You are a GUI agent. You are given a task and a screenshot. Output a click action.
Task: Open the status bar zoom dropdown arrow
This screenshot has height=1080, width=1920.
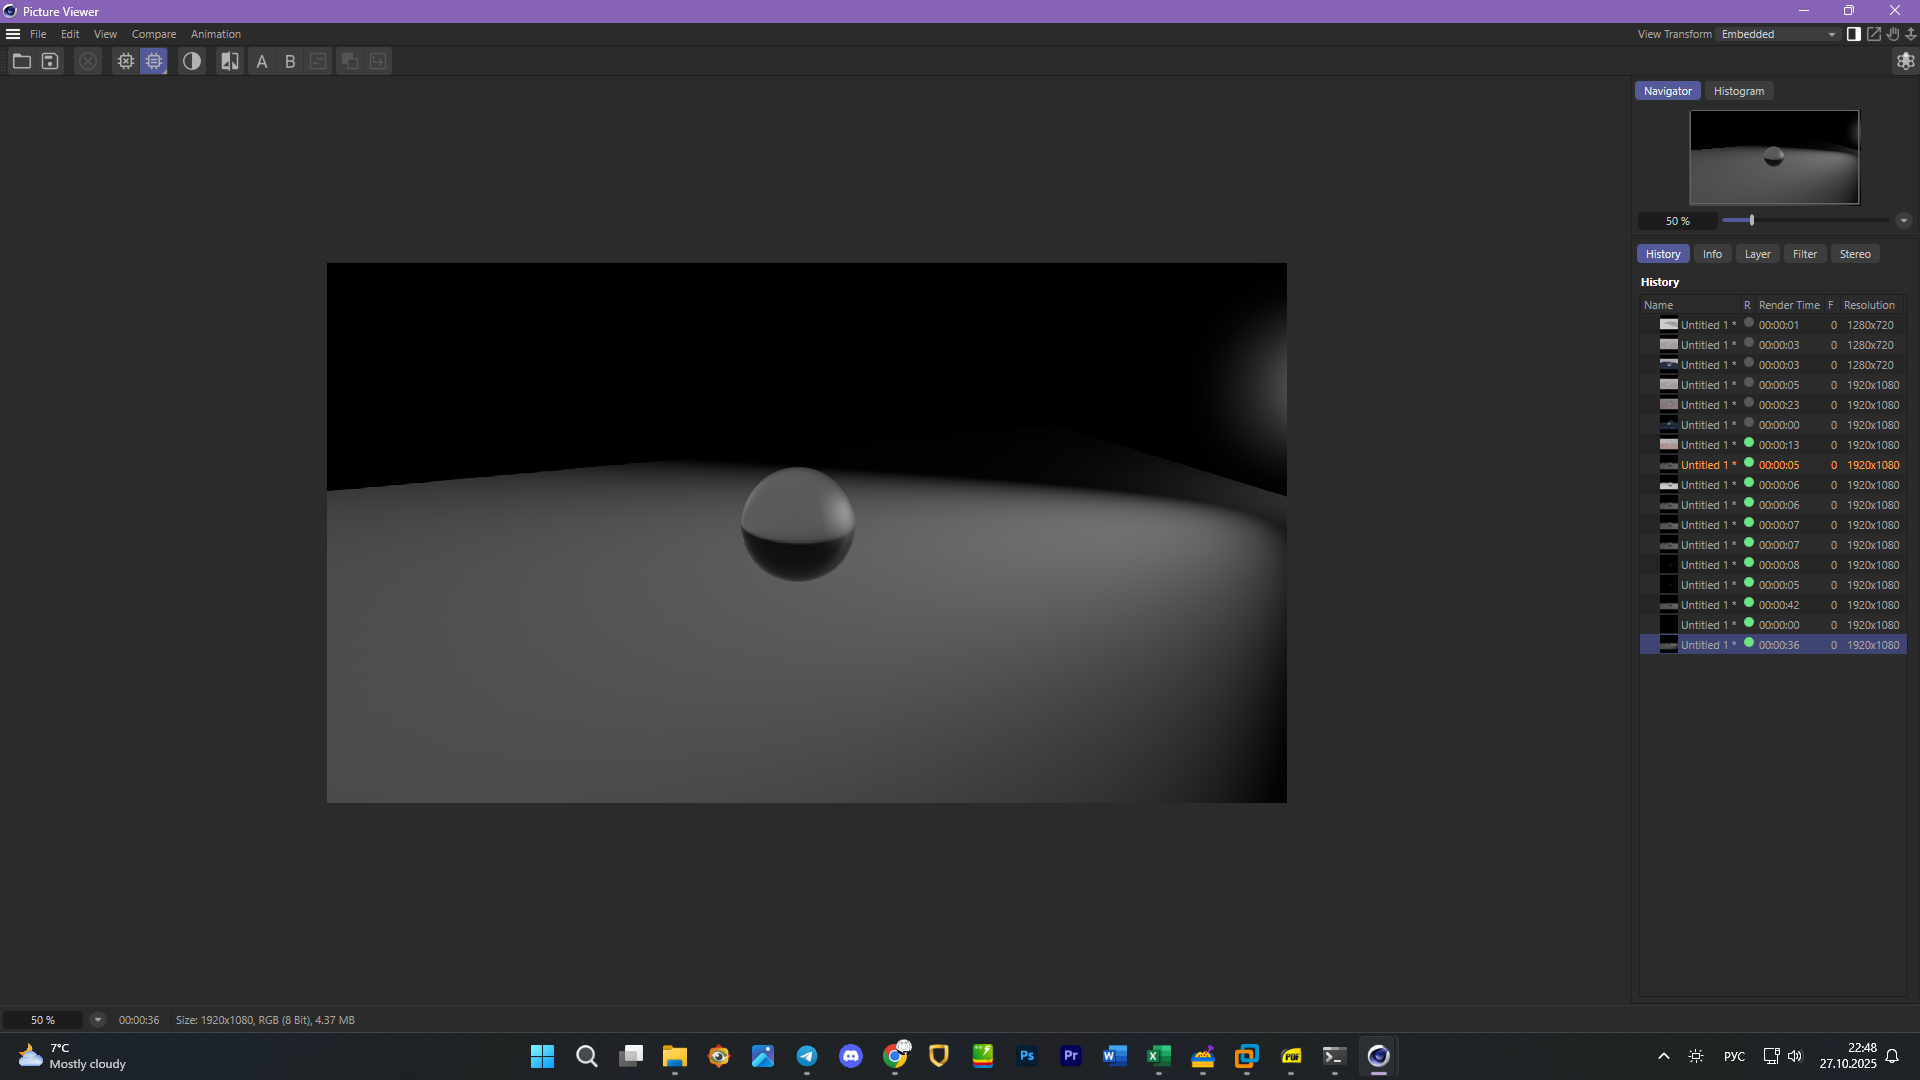pyautogui.click(x=98, y=1020)
